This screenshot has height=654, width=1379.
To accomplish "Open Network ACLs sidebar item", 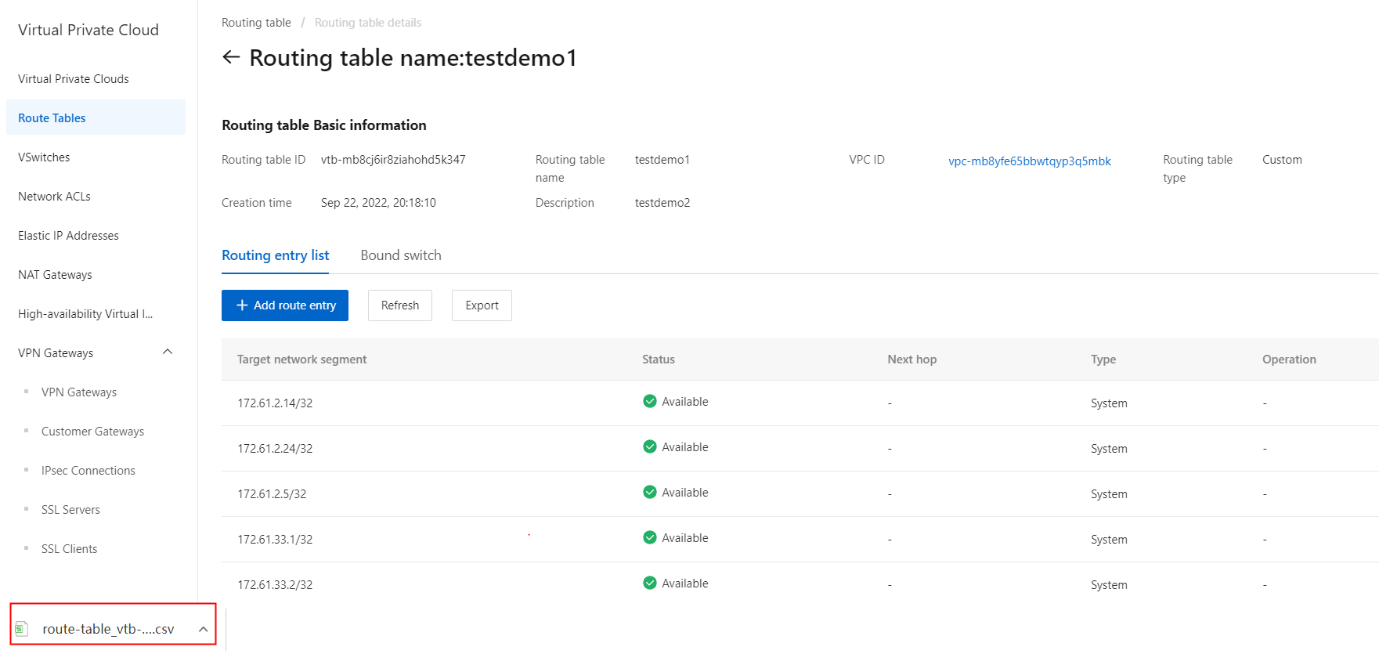I will click(x=54, y=196).
